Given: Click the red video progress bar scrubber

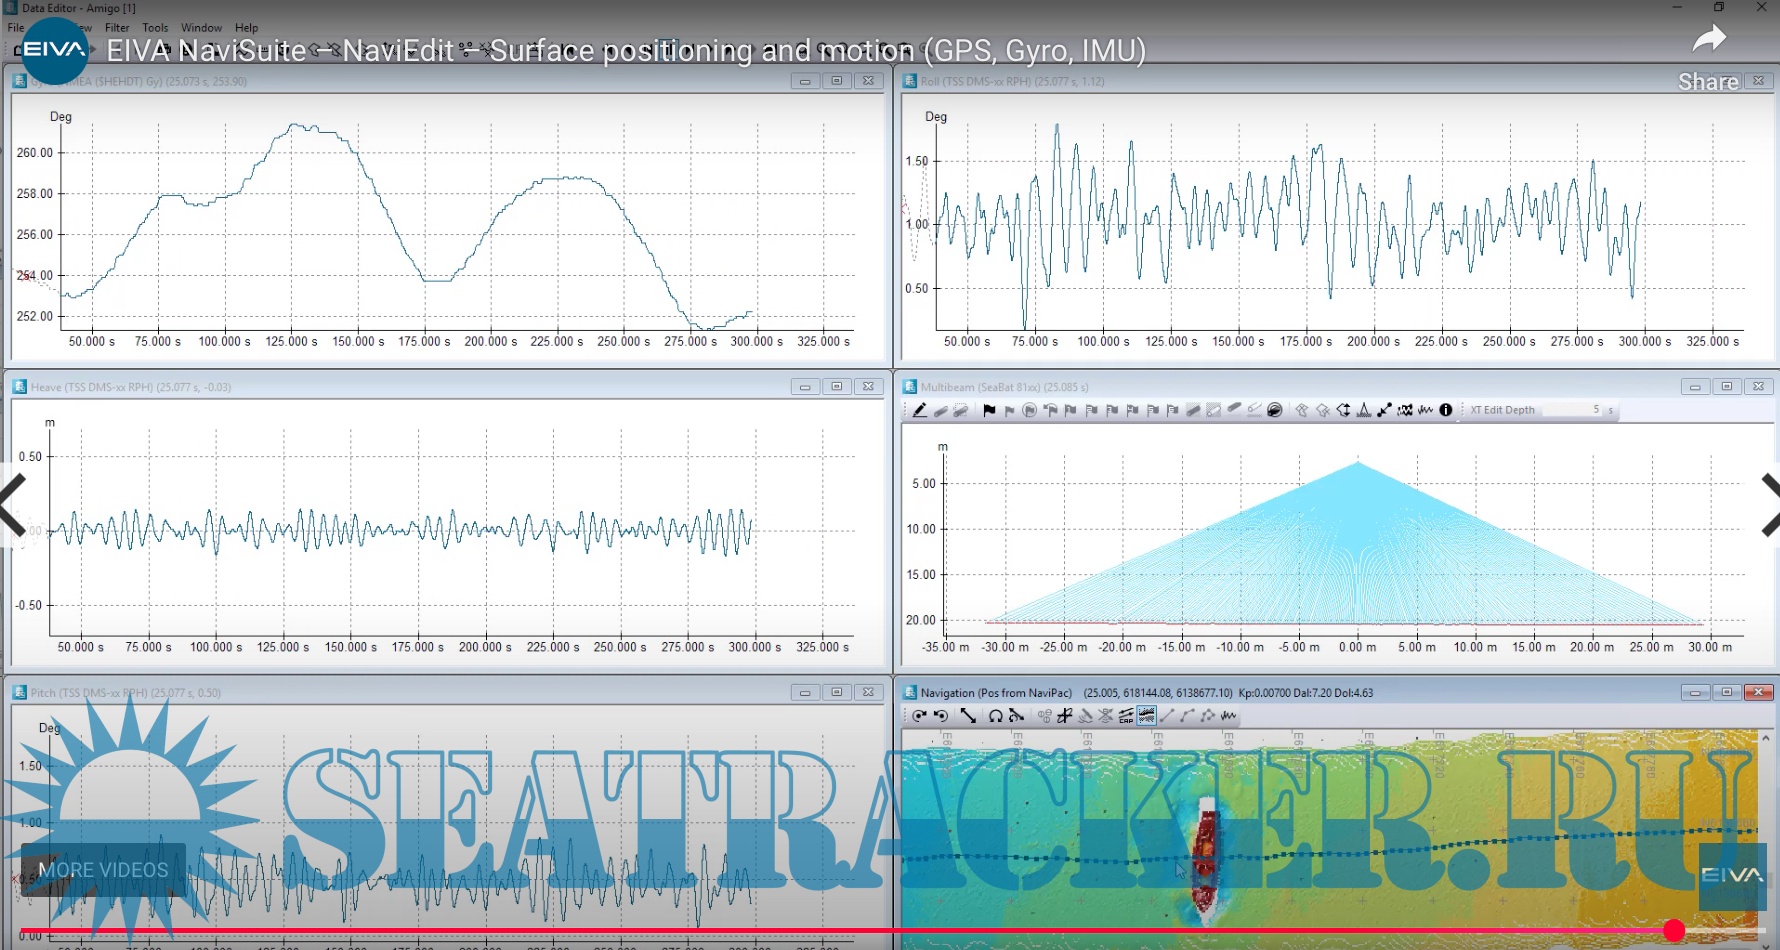Looking at the screenshot, I should click(1674, 931).
